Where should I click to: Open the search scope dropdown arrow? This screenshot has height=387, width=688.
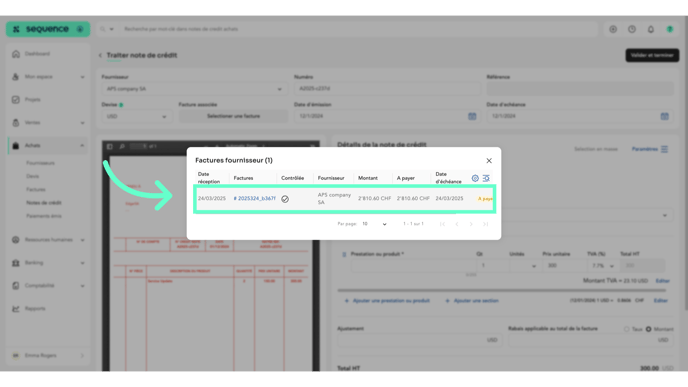click(x=111, y=29)
